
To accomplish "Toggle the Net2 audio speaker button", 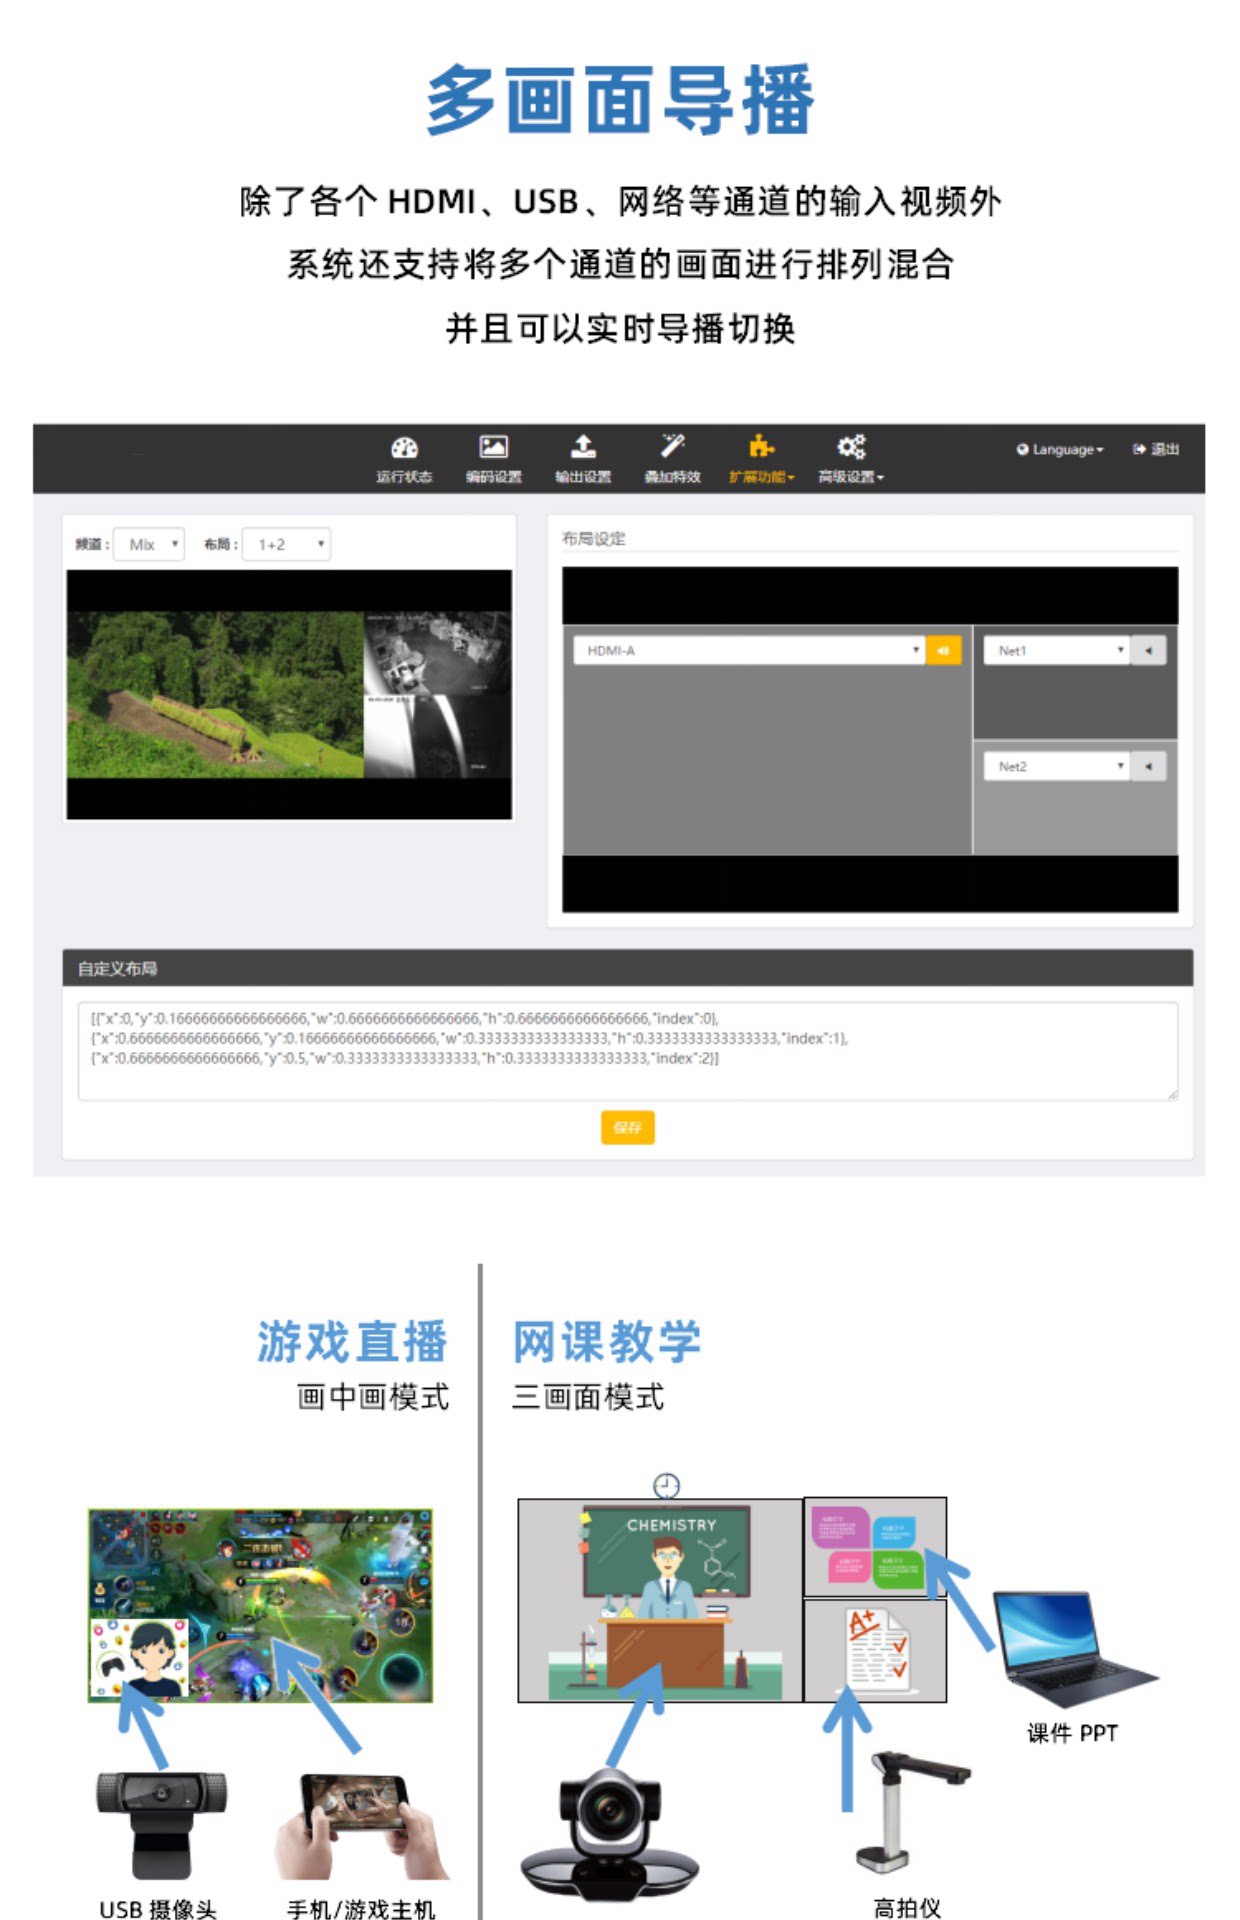I will pyautogui.click(x=1149, y=766).
